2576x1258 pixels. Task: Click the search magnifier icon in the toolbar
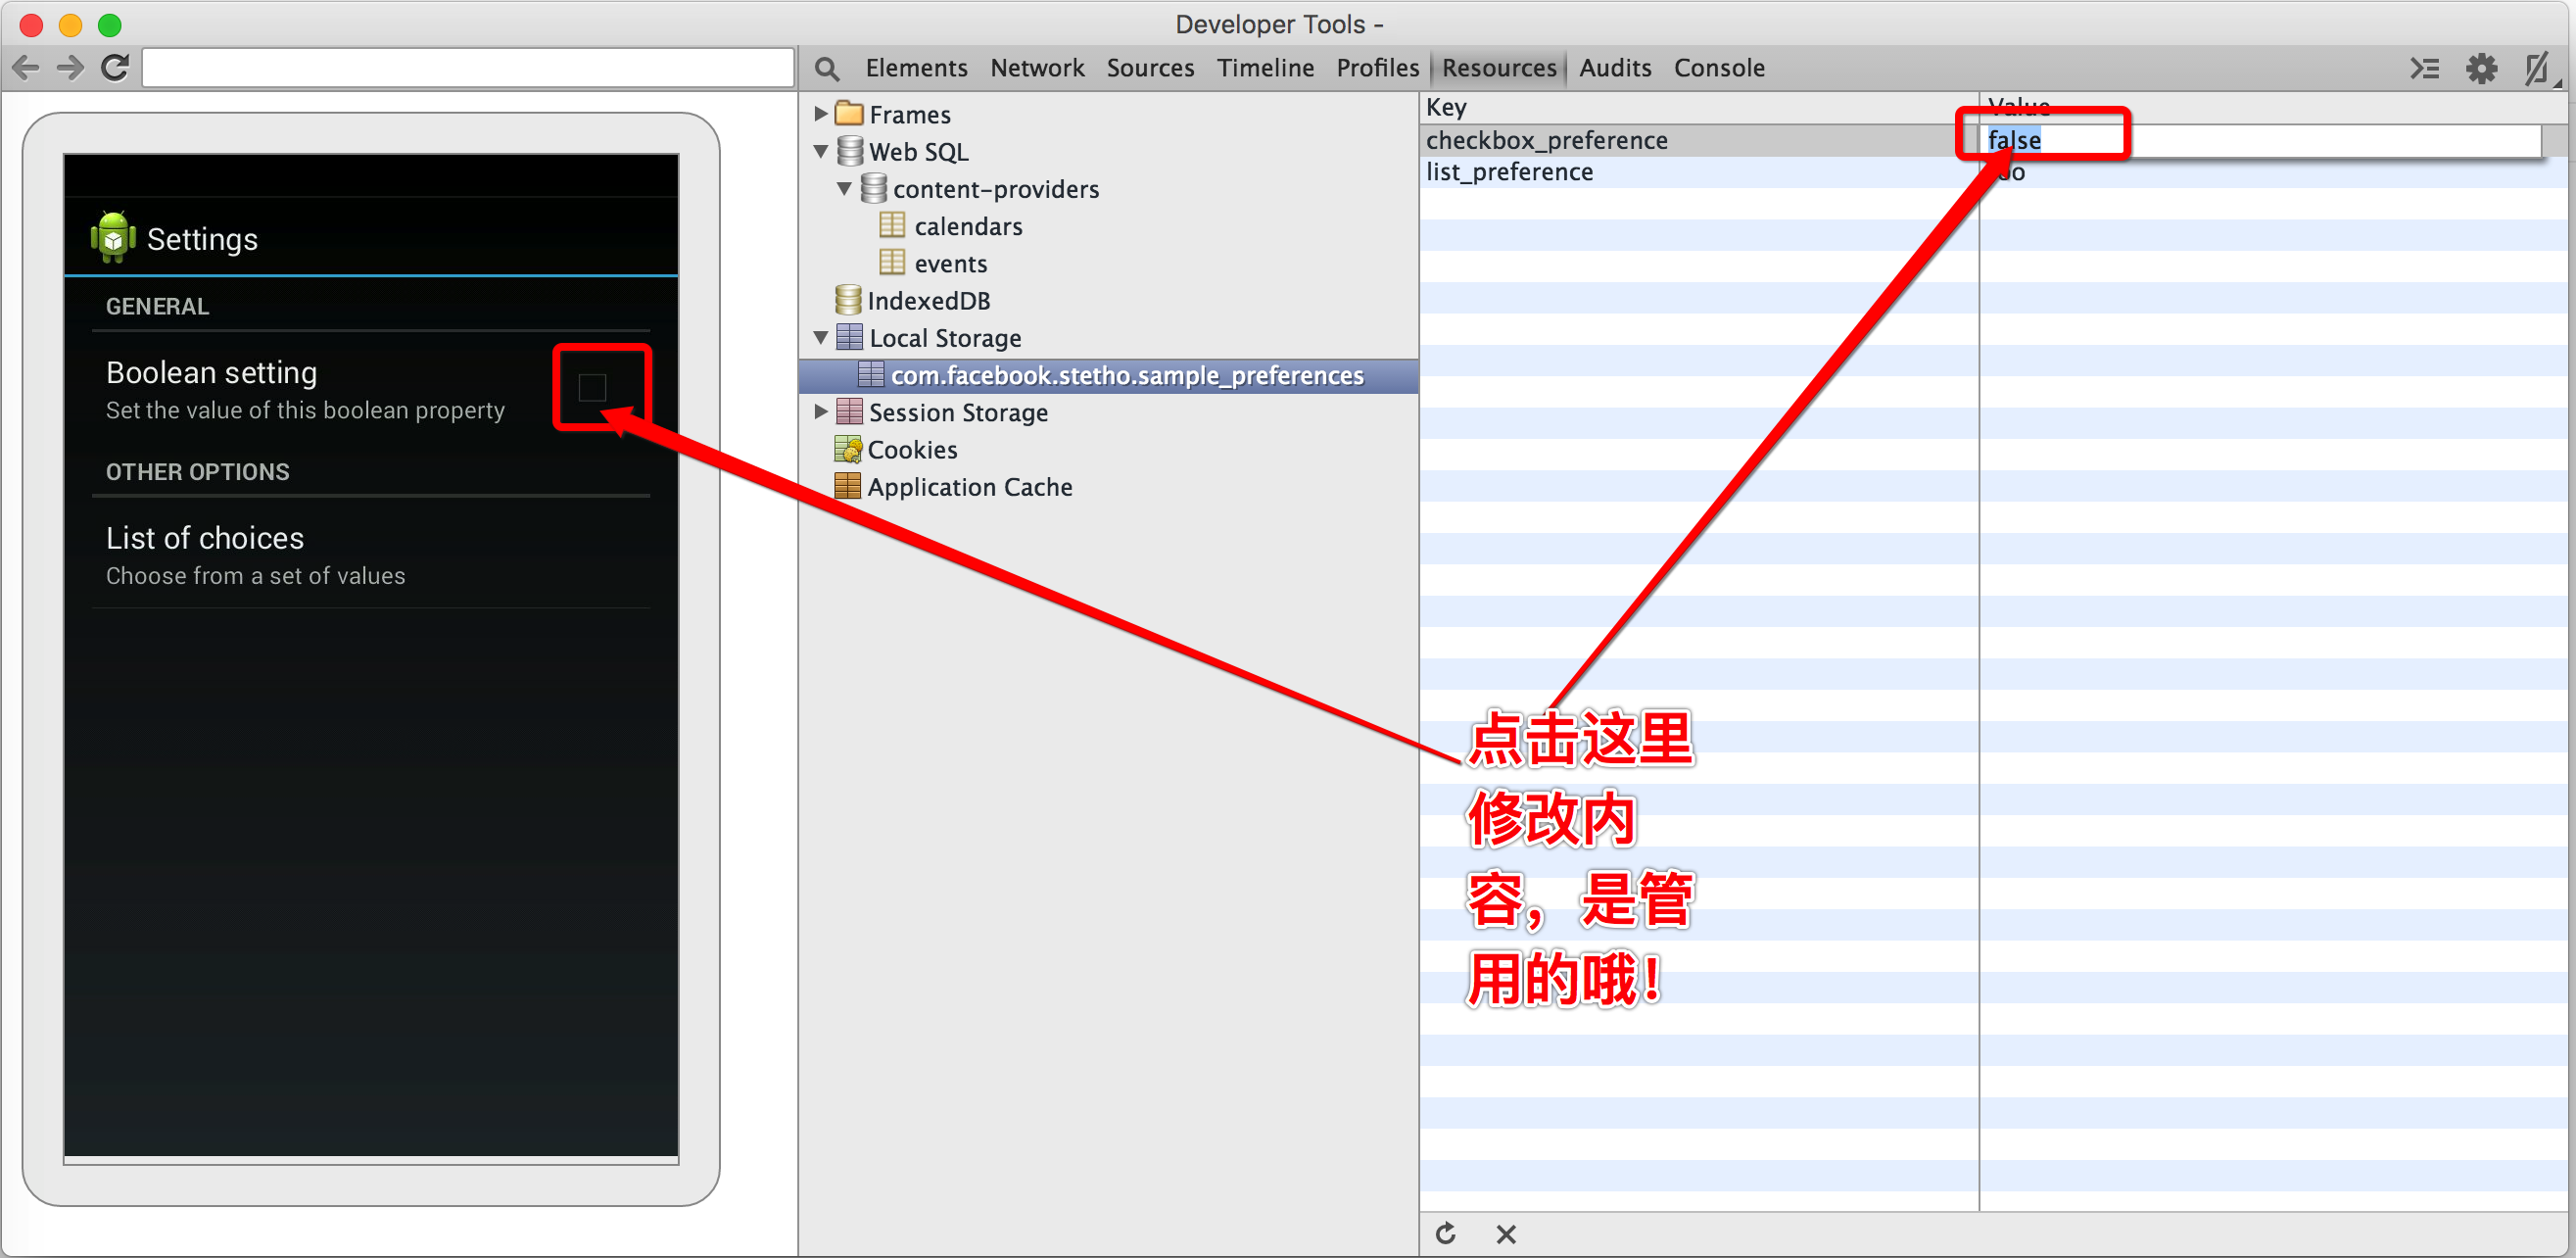[826, 68]
